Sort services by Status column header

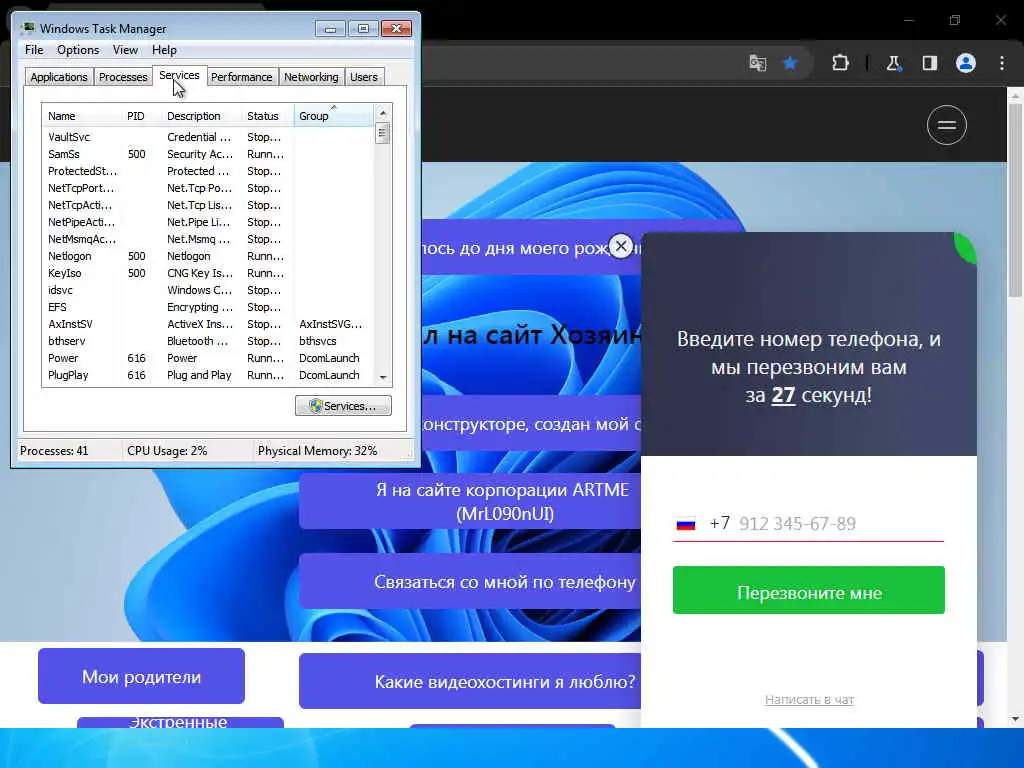point(268,116)
